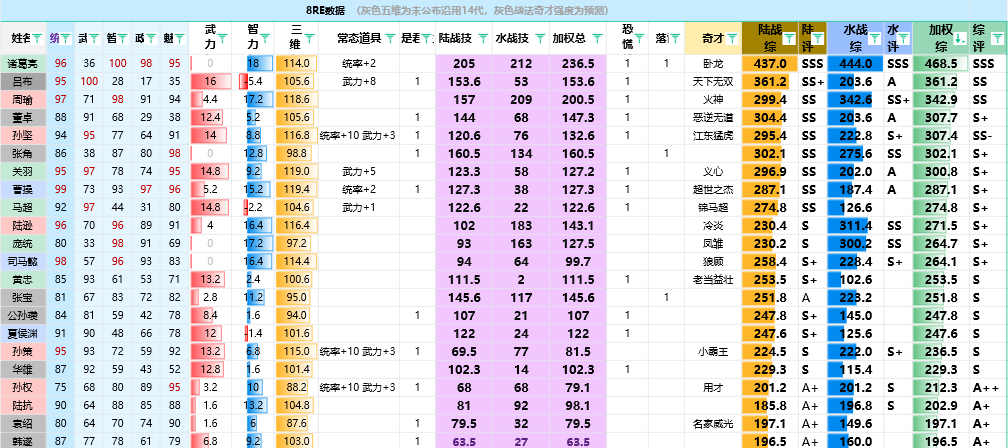Open the 综评 column filter

tap(1000, 39)
